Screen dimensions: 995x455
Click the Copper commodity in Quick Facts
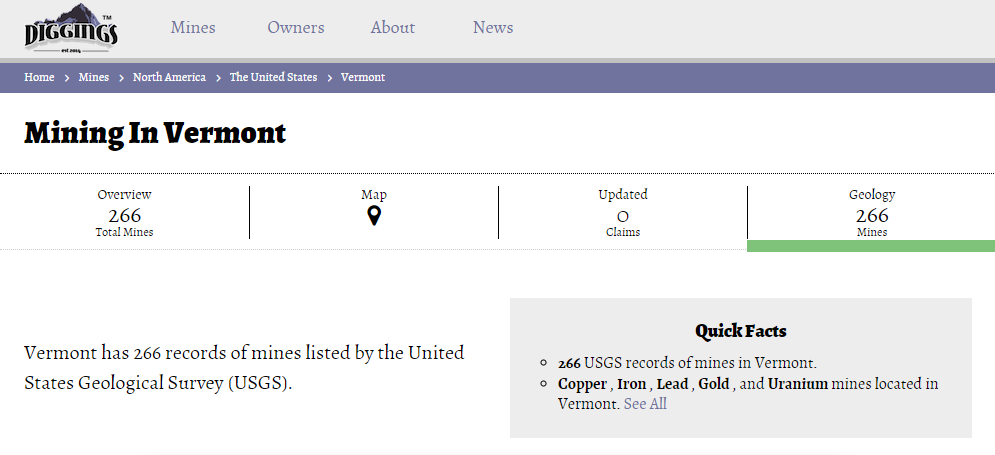click(x=582, y=384)
